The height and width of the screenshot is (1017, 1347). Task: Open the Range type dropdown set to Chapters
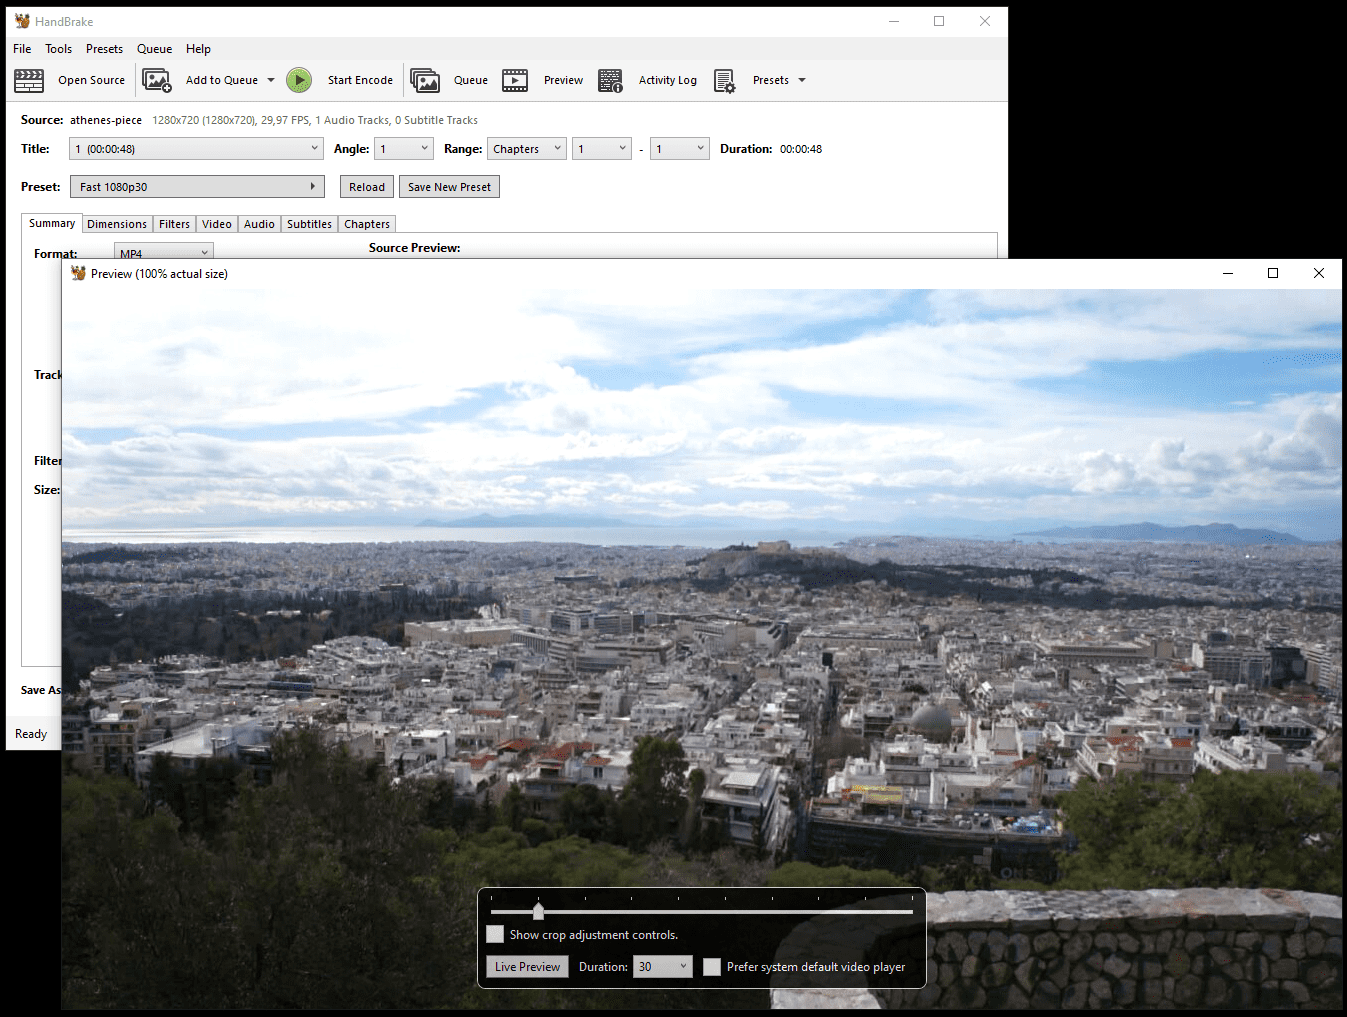pyautogui.click(x=527, y=149)
